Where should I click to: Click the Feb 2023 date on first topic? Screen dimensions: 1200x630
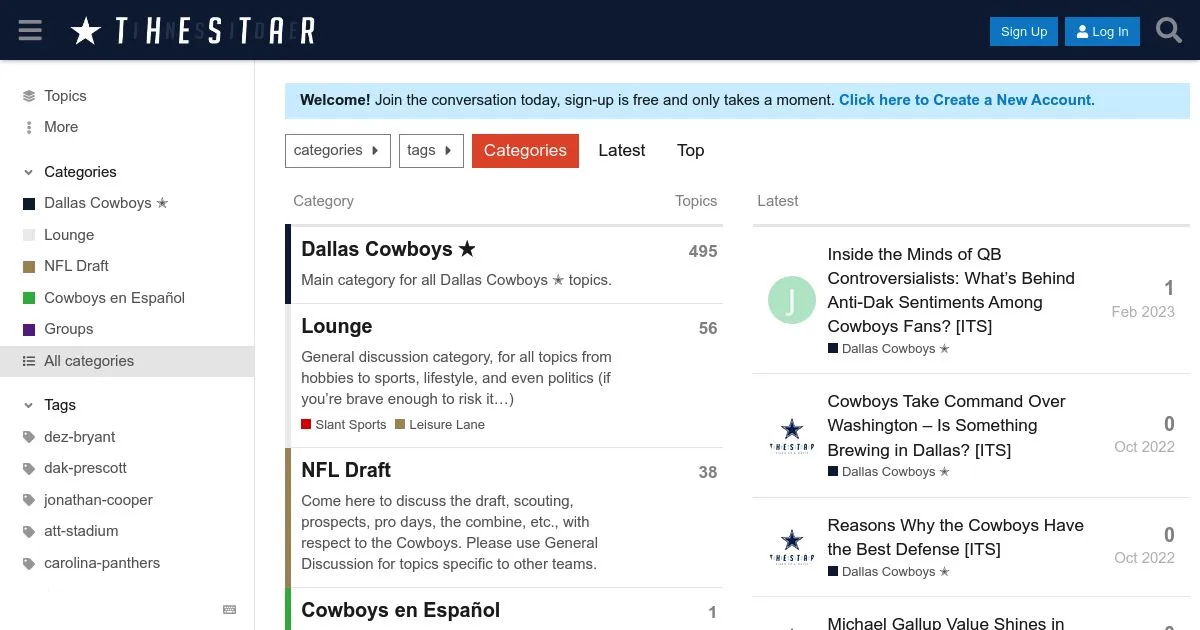(x=1143, y=312)
